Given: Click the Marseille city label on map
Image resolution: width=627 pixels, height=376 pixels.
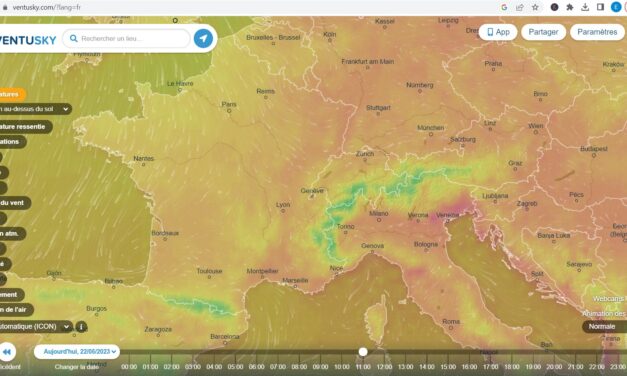Looking at the screenshot, I should [x=295, y=280].
